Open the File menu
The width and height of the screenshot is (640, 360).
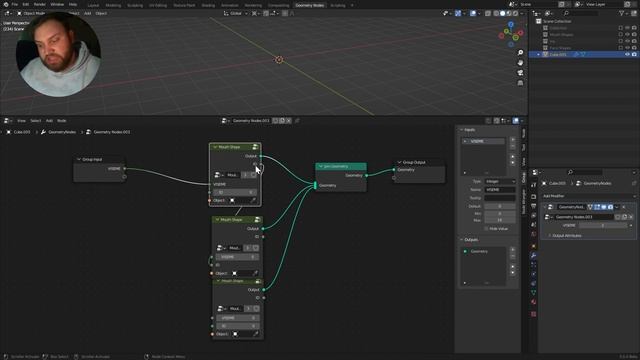point(15,4)
